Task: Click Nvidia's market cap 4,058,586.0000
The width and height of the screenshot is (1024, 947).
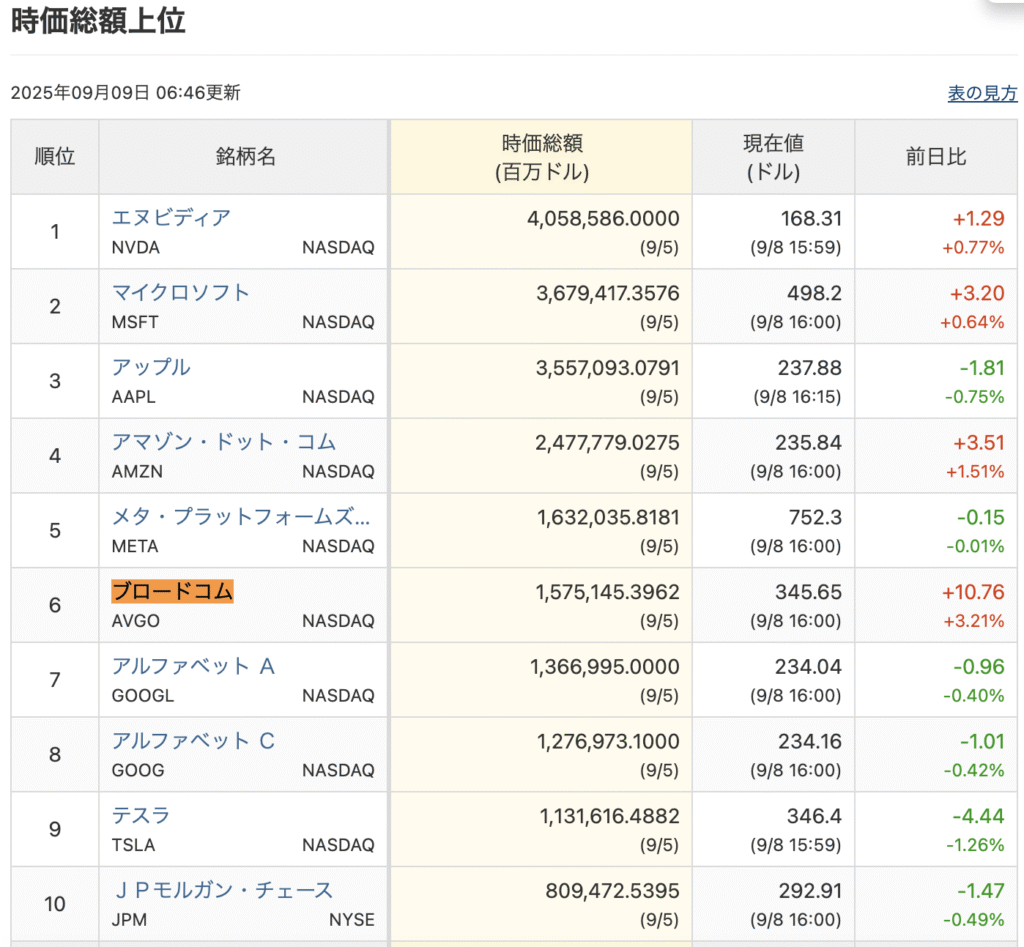Action: [x=603, y=218]
